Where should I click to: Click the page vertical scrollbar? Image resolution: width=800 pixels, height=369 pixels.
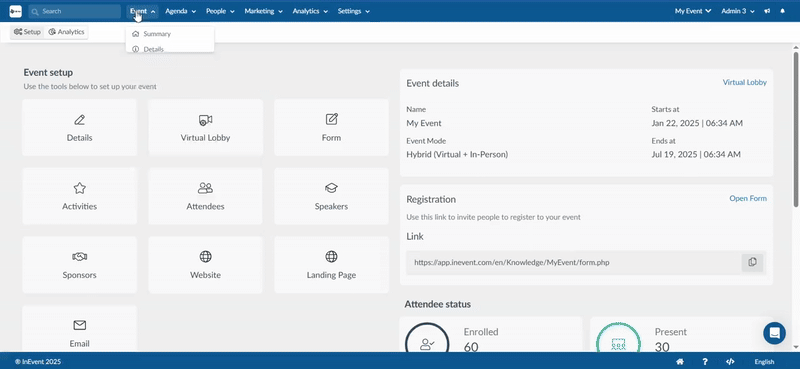pos(796,128)
